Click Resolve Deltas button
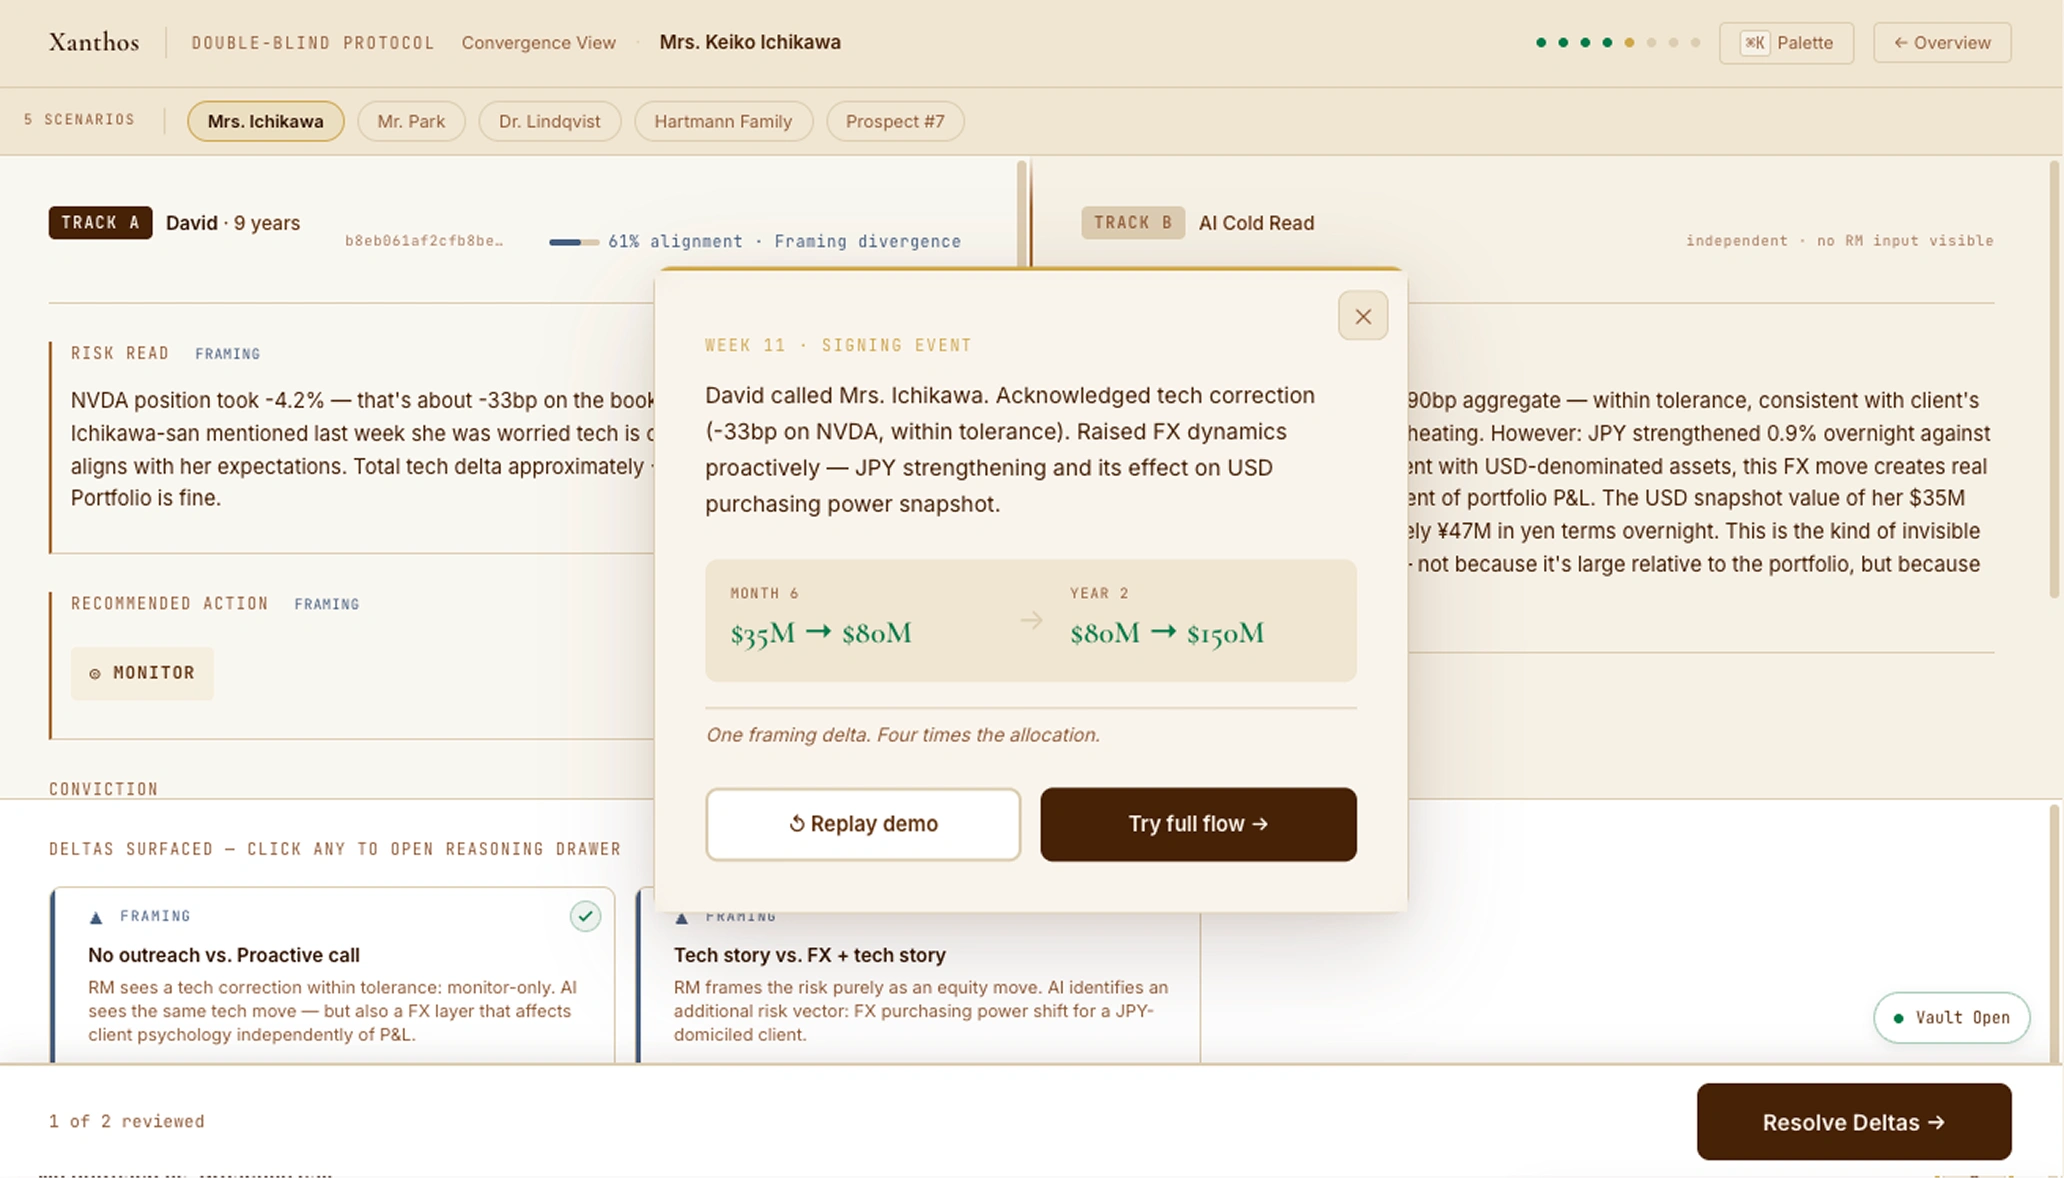 click(x=1853, y=1122)
